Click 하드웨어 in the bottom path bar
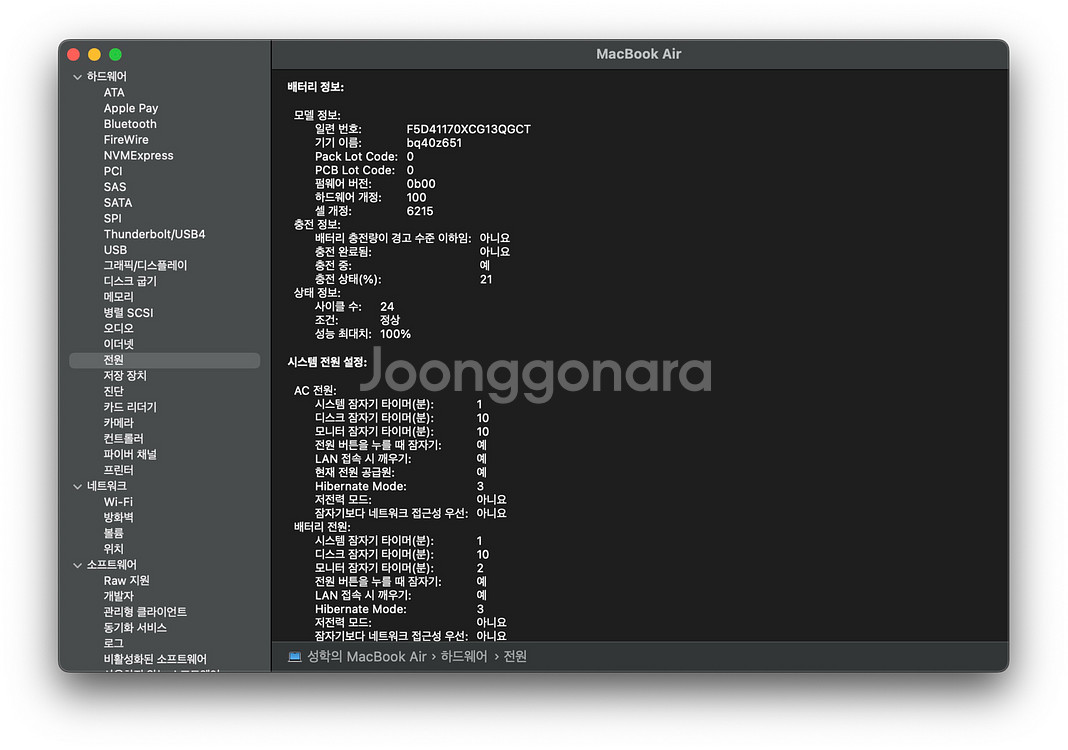The height and width of the screenshot is (750, 1068). tap(464, 657)
